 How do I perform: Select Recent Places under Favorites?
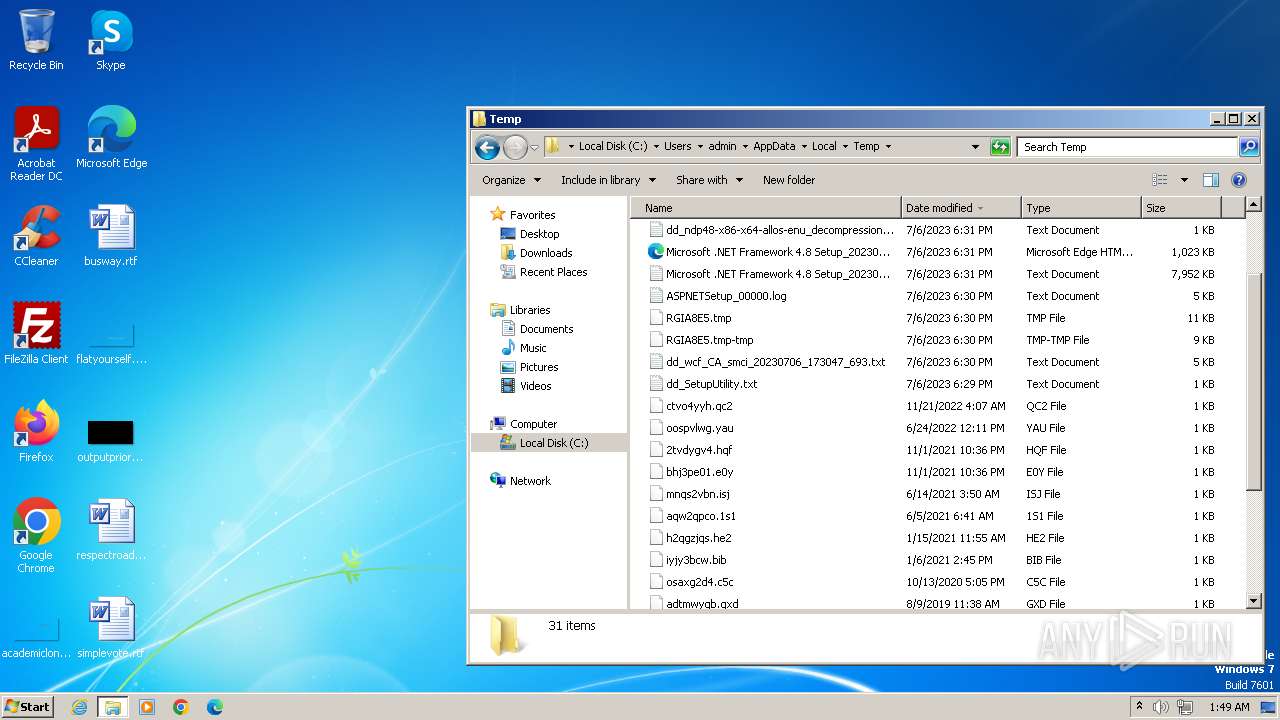click(x=553, y=272)
